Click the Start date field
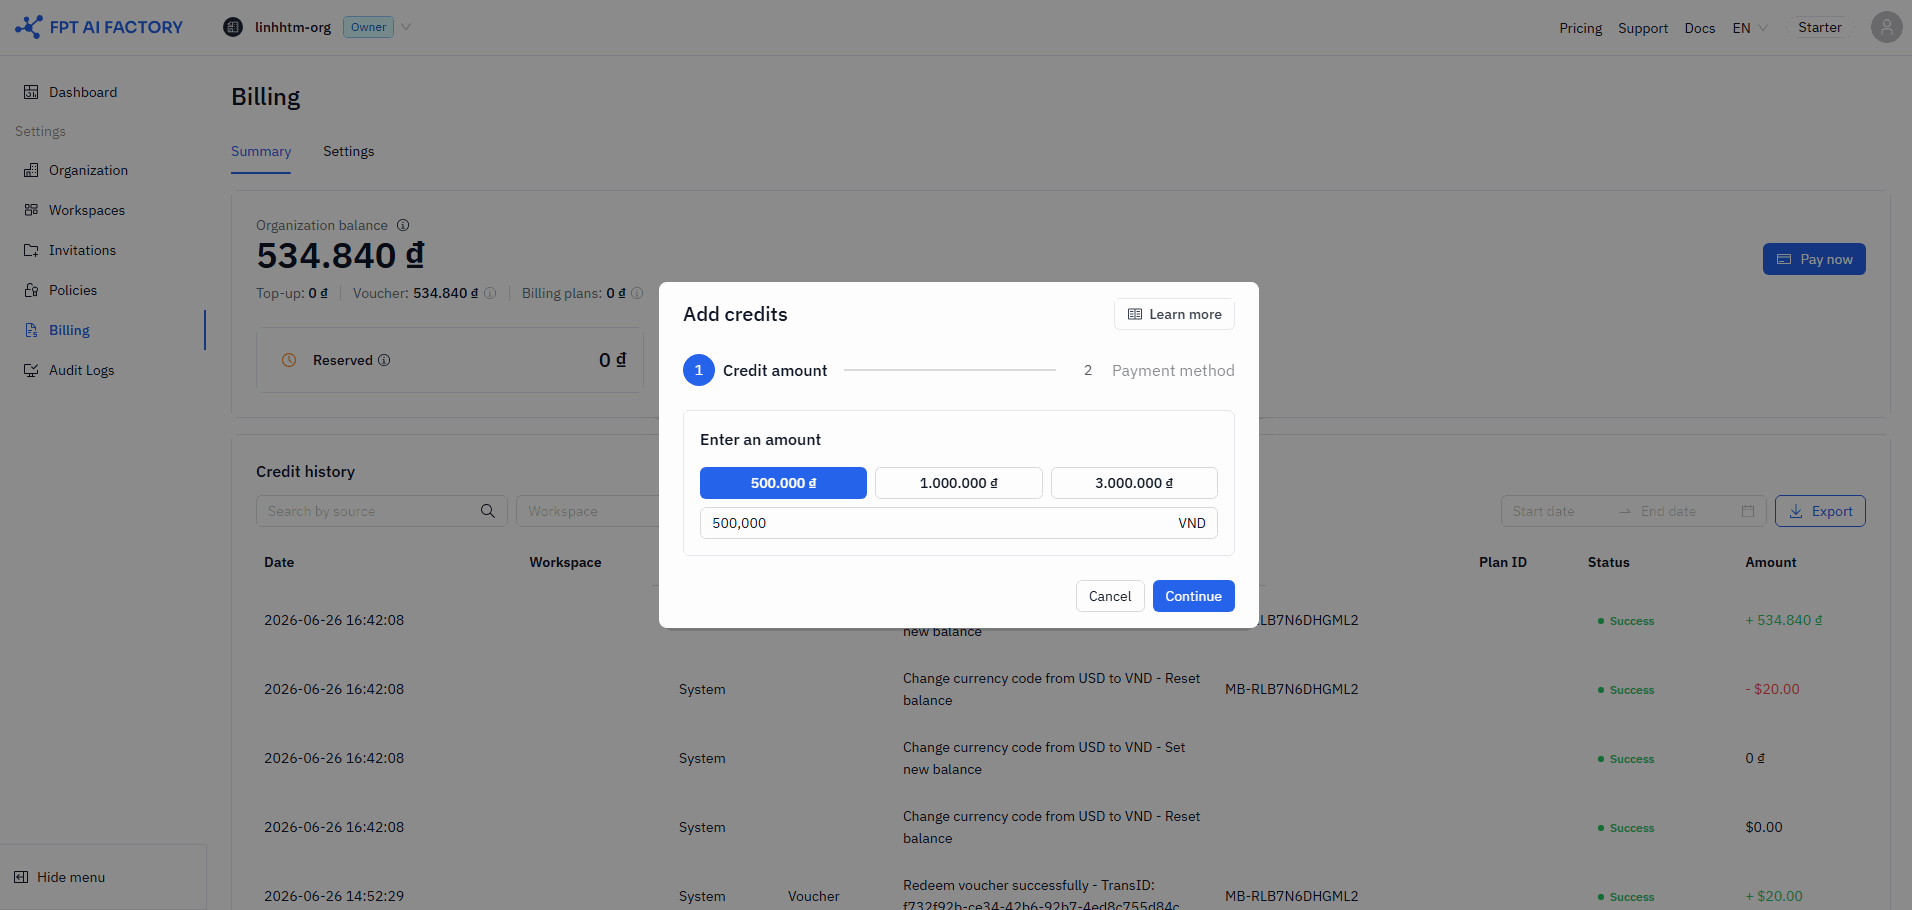This screenshot has height=910, width=1912. point(1558,511)
